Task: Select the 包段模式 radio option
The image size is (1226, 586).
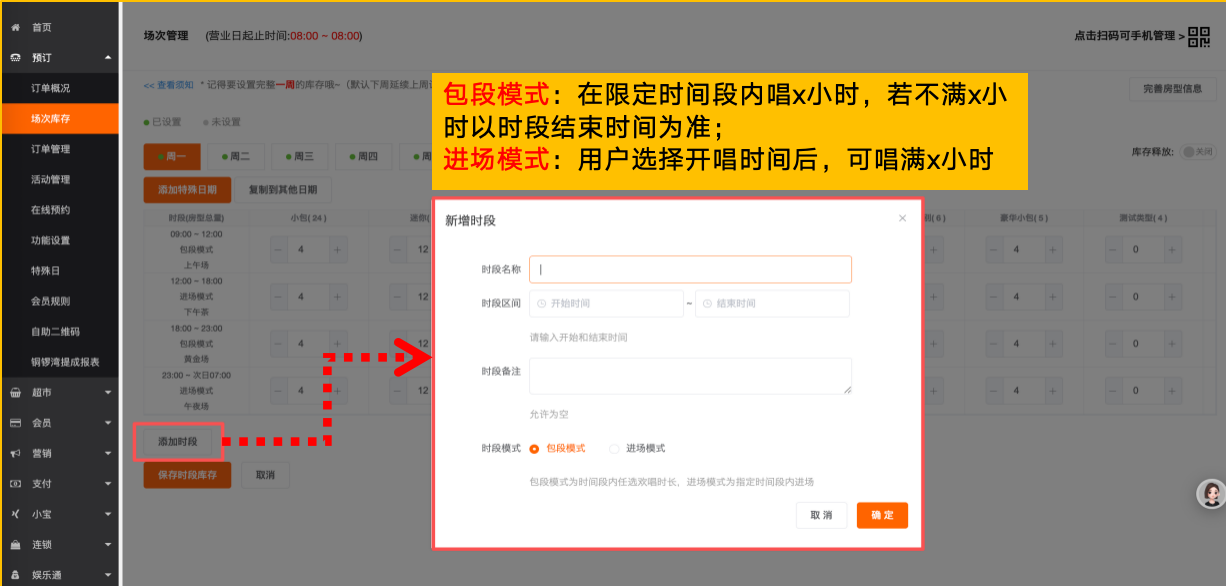Action: point(534,449)
